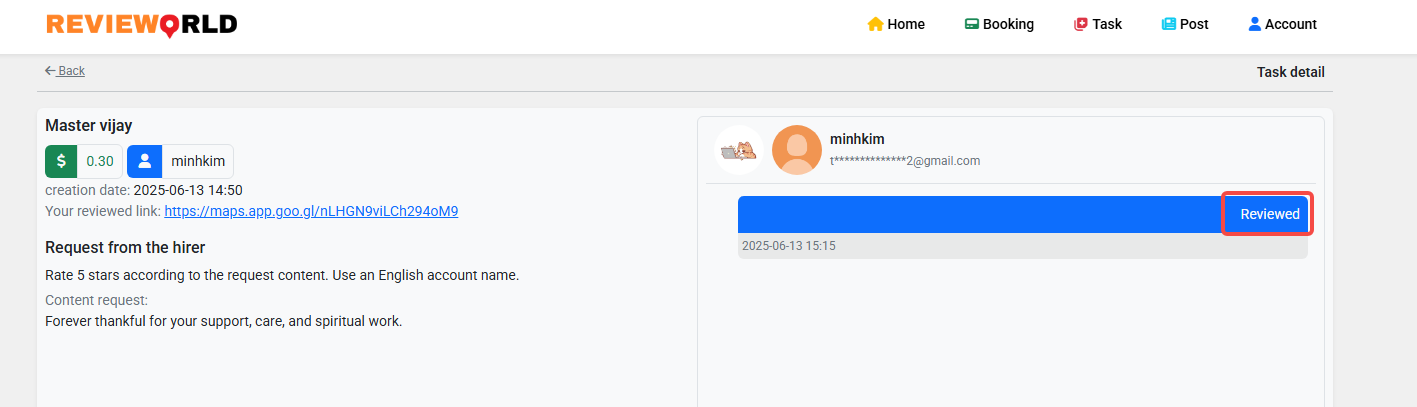Click the blue Post newspaper icon
The height and width of the screenshot is (407, 1417).
(x=1168, y=24)
